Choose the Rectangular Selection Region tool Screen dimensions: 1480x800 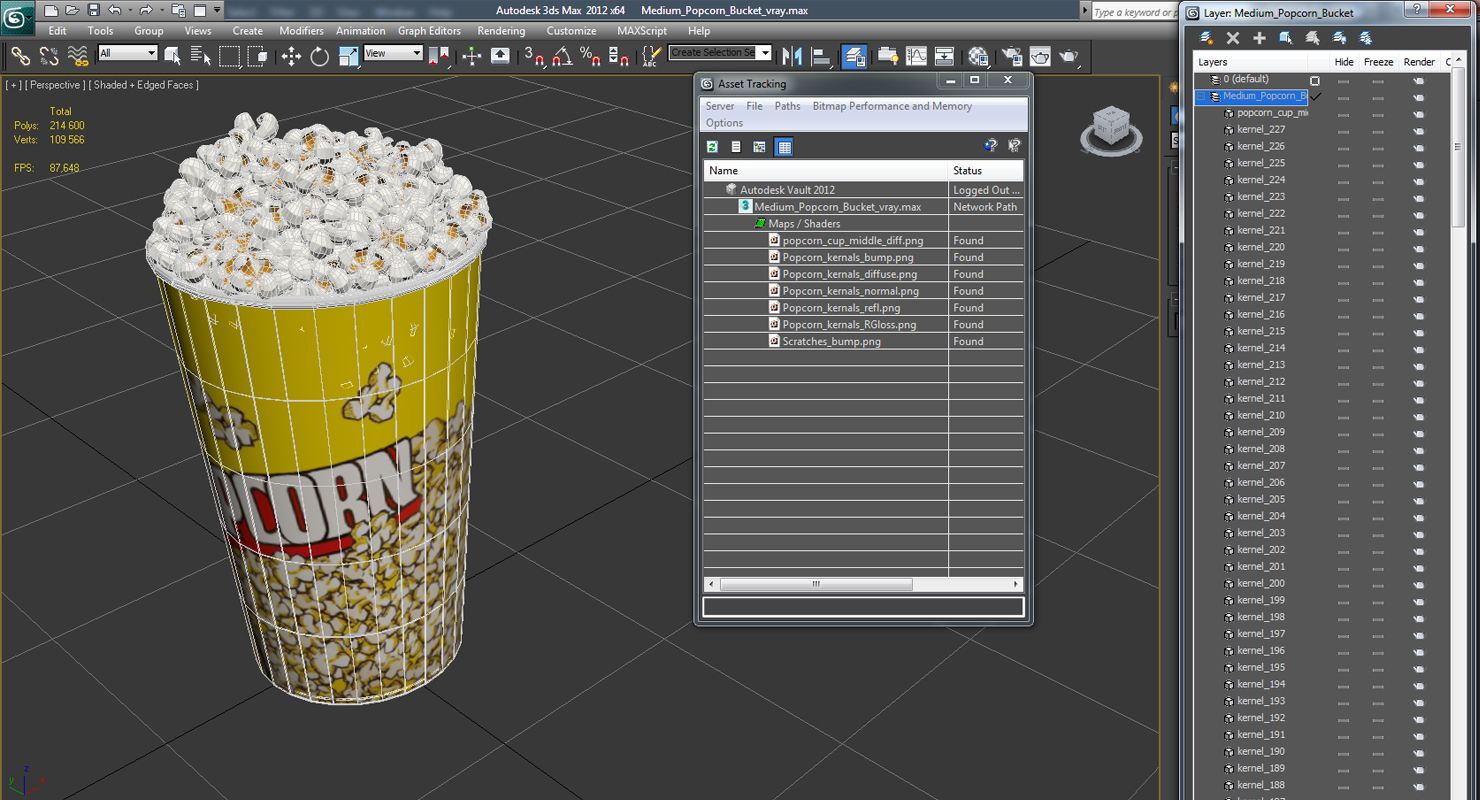pyautogui.click(x=229, y=56)
